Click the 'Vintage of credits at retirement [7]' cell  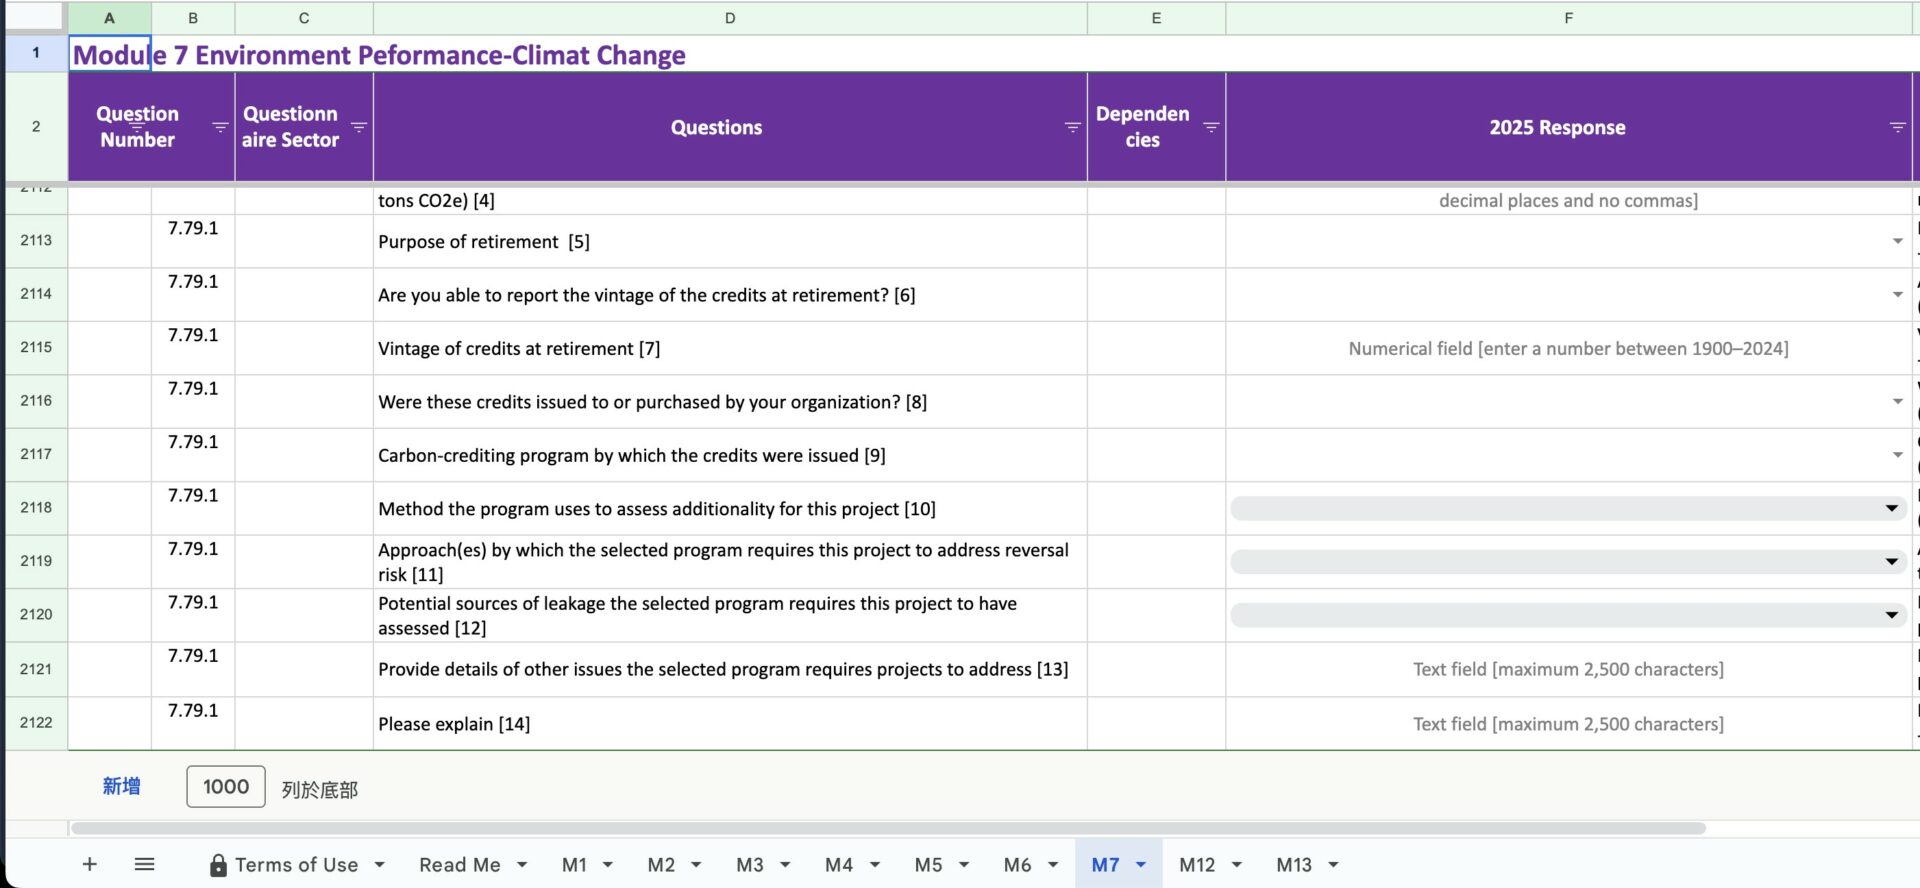[730, 348]
